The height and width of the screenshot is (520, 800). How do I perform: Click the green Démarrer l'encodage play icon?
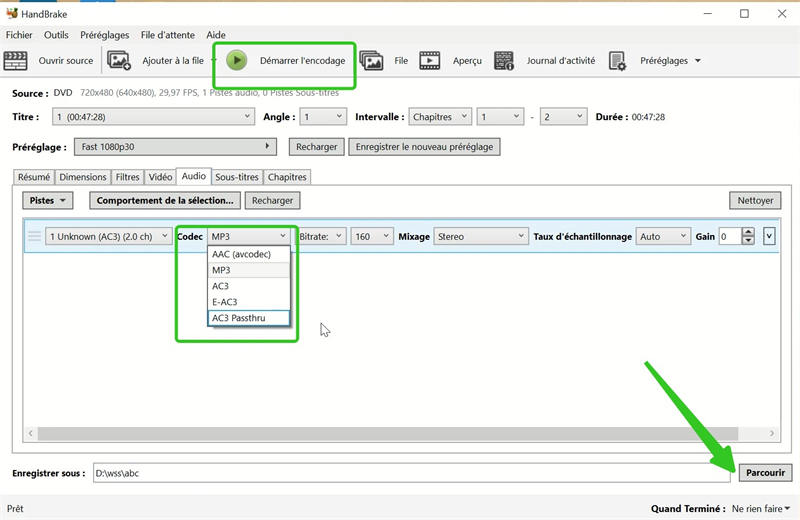pyautogui.click(x=237, y=60)
